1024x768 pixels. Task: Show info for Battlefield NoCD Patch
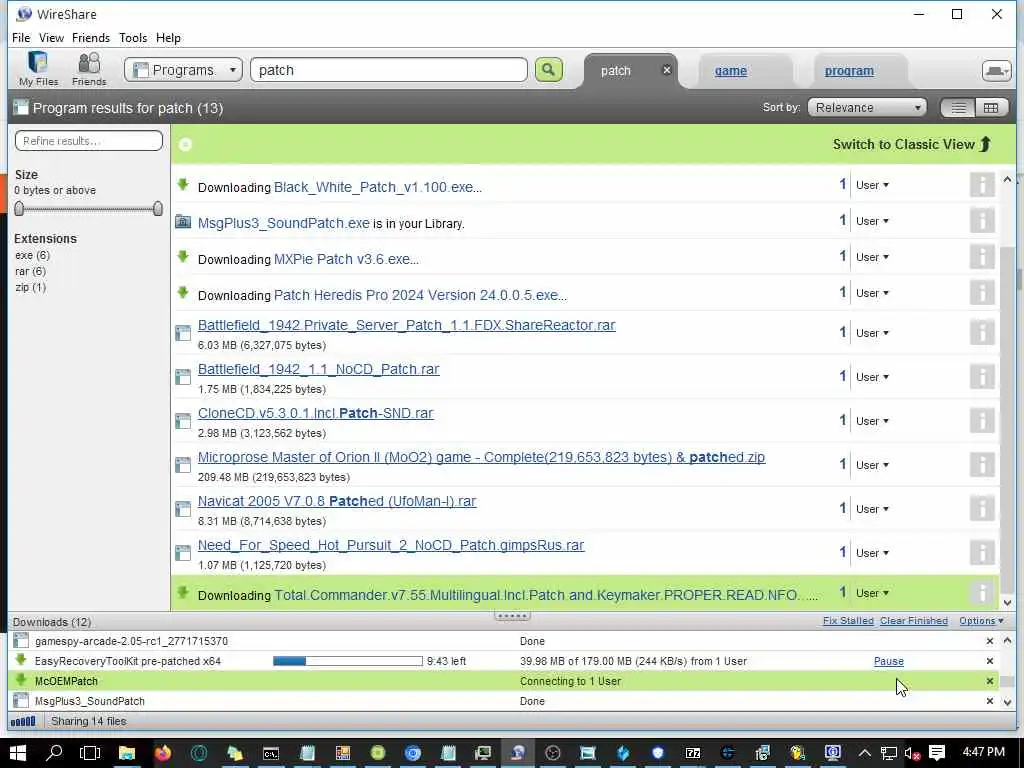(x=982, y=377)
